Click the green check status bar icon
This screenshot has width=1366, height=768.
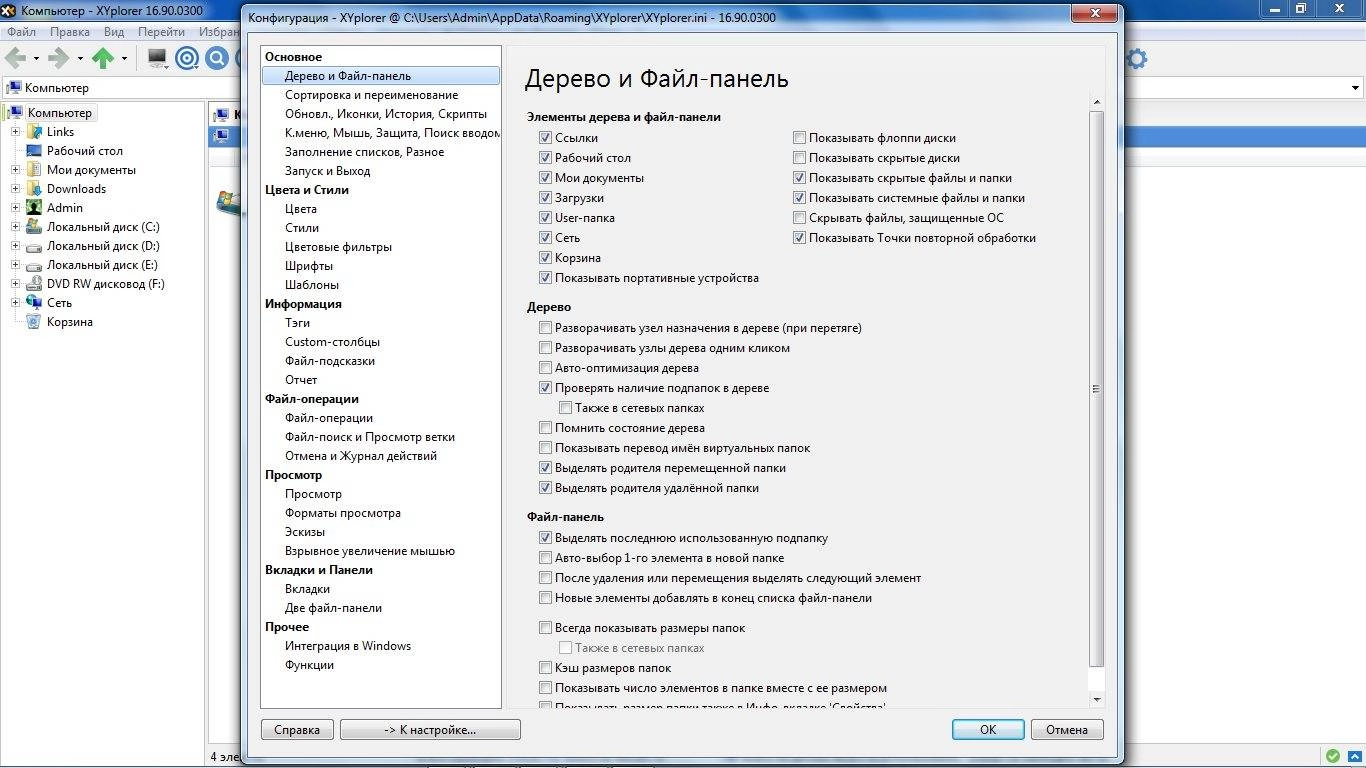pyautogui.click(x=1332, y=756)
